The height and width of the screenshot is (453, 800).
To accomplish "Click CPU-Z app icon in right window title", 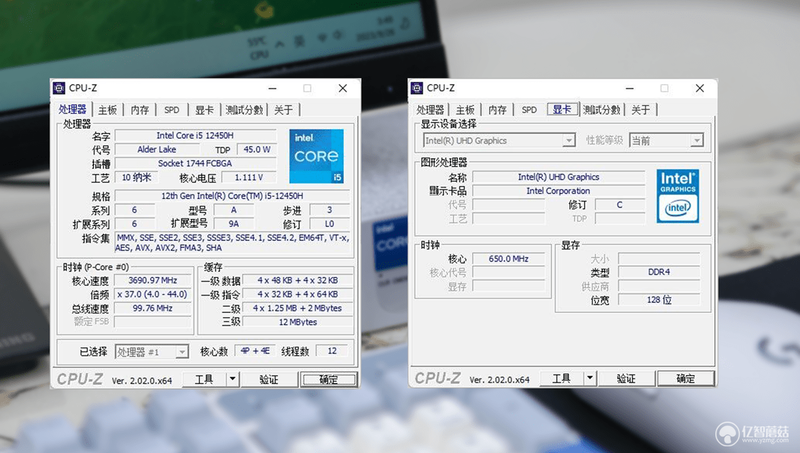I will (x=417, y=88).
